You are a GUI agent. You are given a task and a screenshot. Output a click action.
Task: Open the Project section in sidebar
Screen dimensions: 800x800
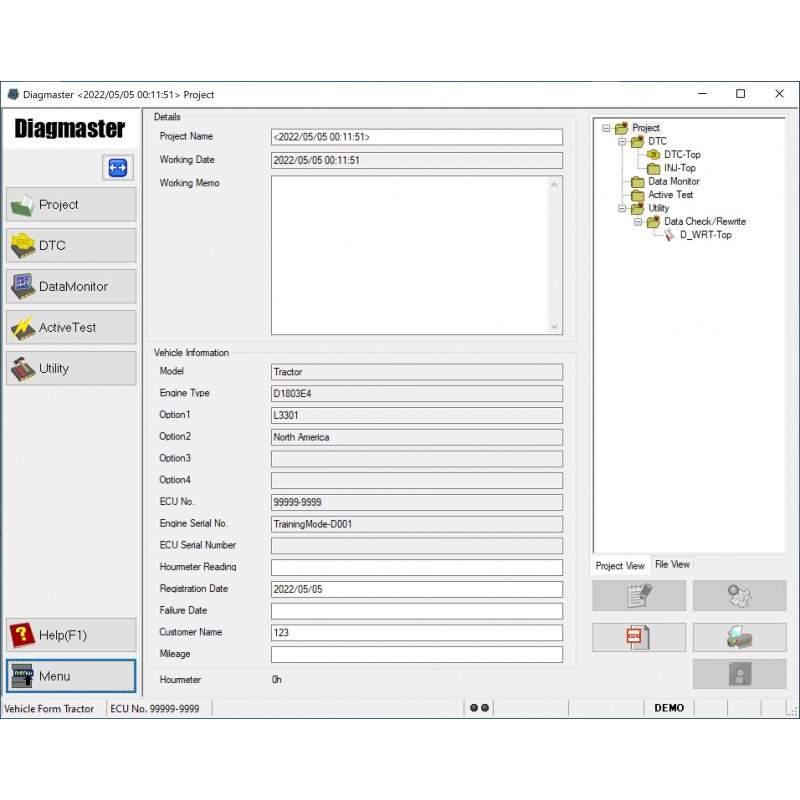pyautogui.click(x=71, y=204)
